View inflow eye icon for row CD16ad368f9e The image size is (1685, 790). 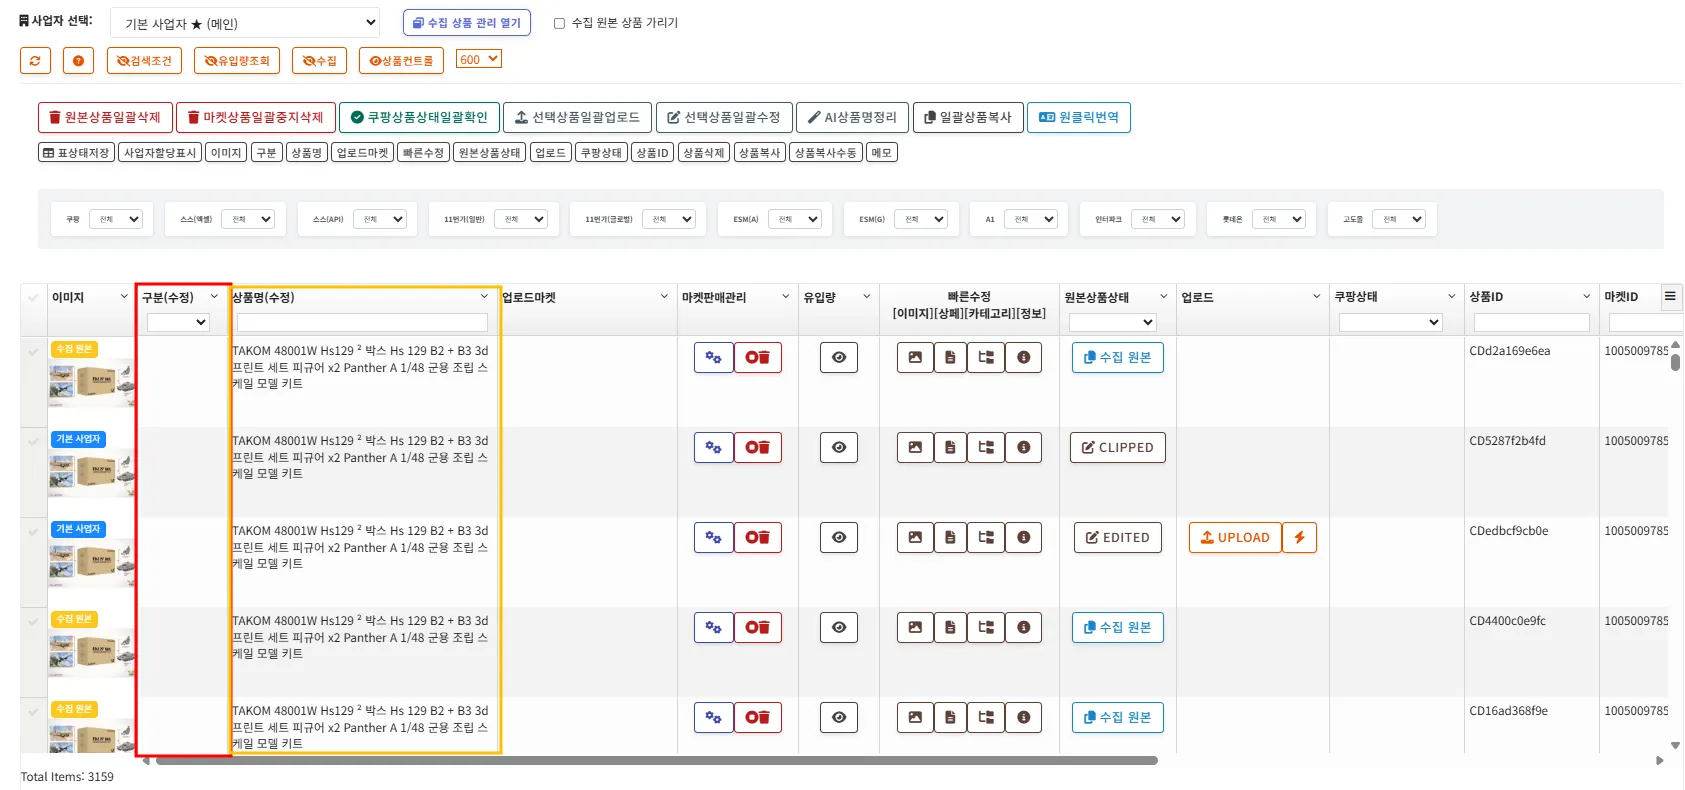[x=839, y=717]
